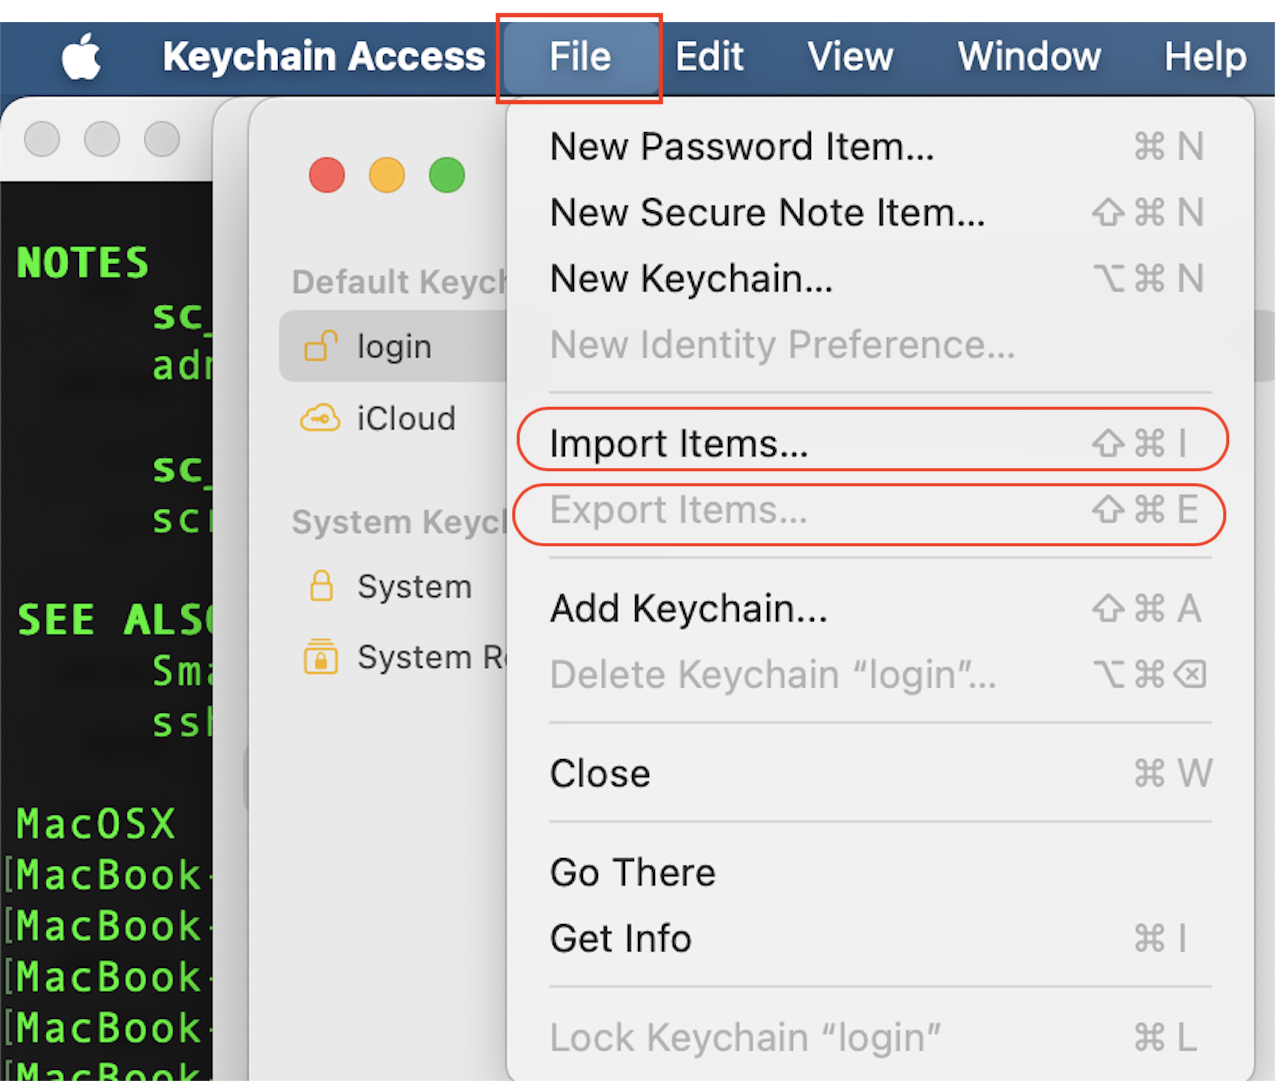Click Go There menu item
1280x1084 pixels.
(x=632, y=872)
